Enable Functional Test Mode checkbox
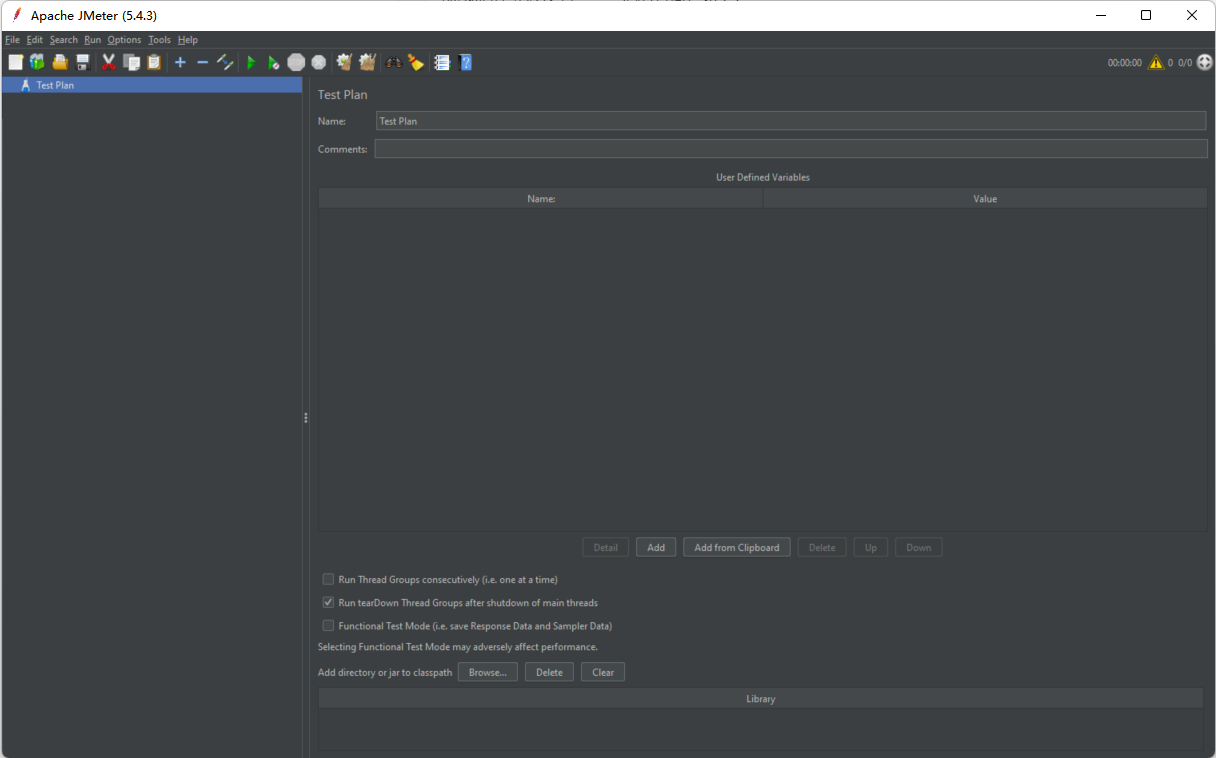Image resolution: width=1216 pixels, height=758 pixels. point(328,626)
